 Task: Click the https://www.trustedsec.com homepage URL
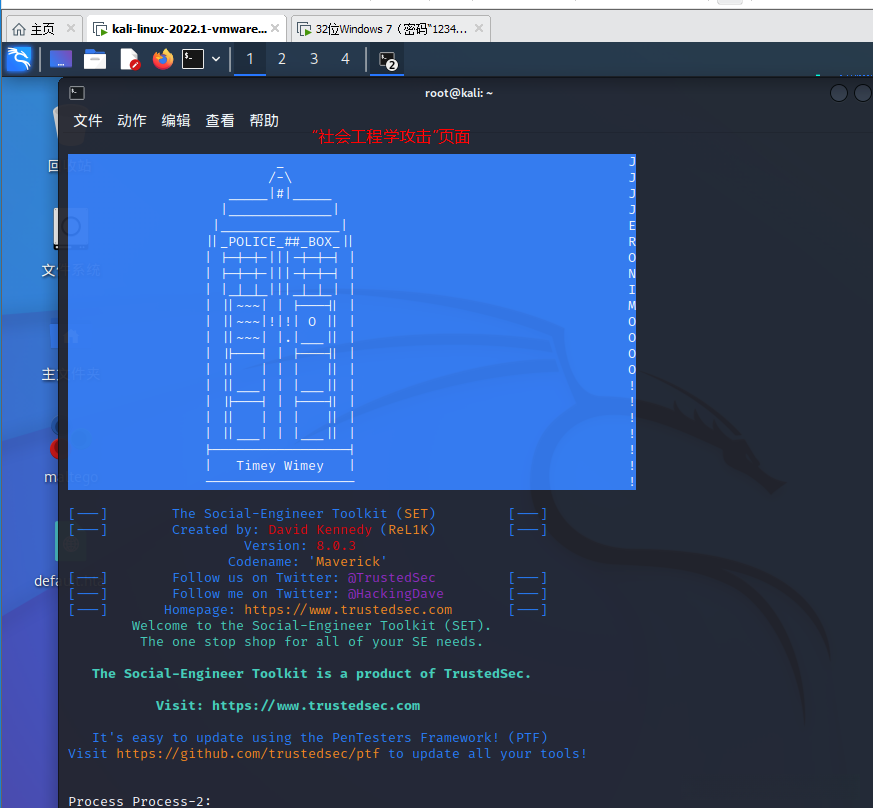tap(348, 610)
